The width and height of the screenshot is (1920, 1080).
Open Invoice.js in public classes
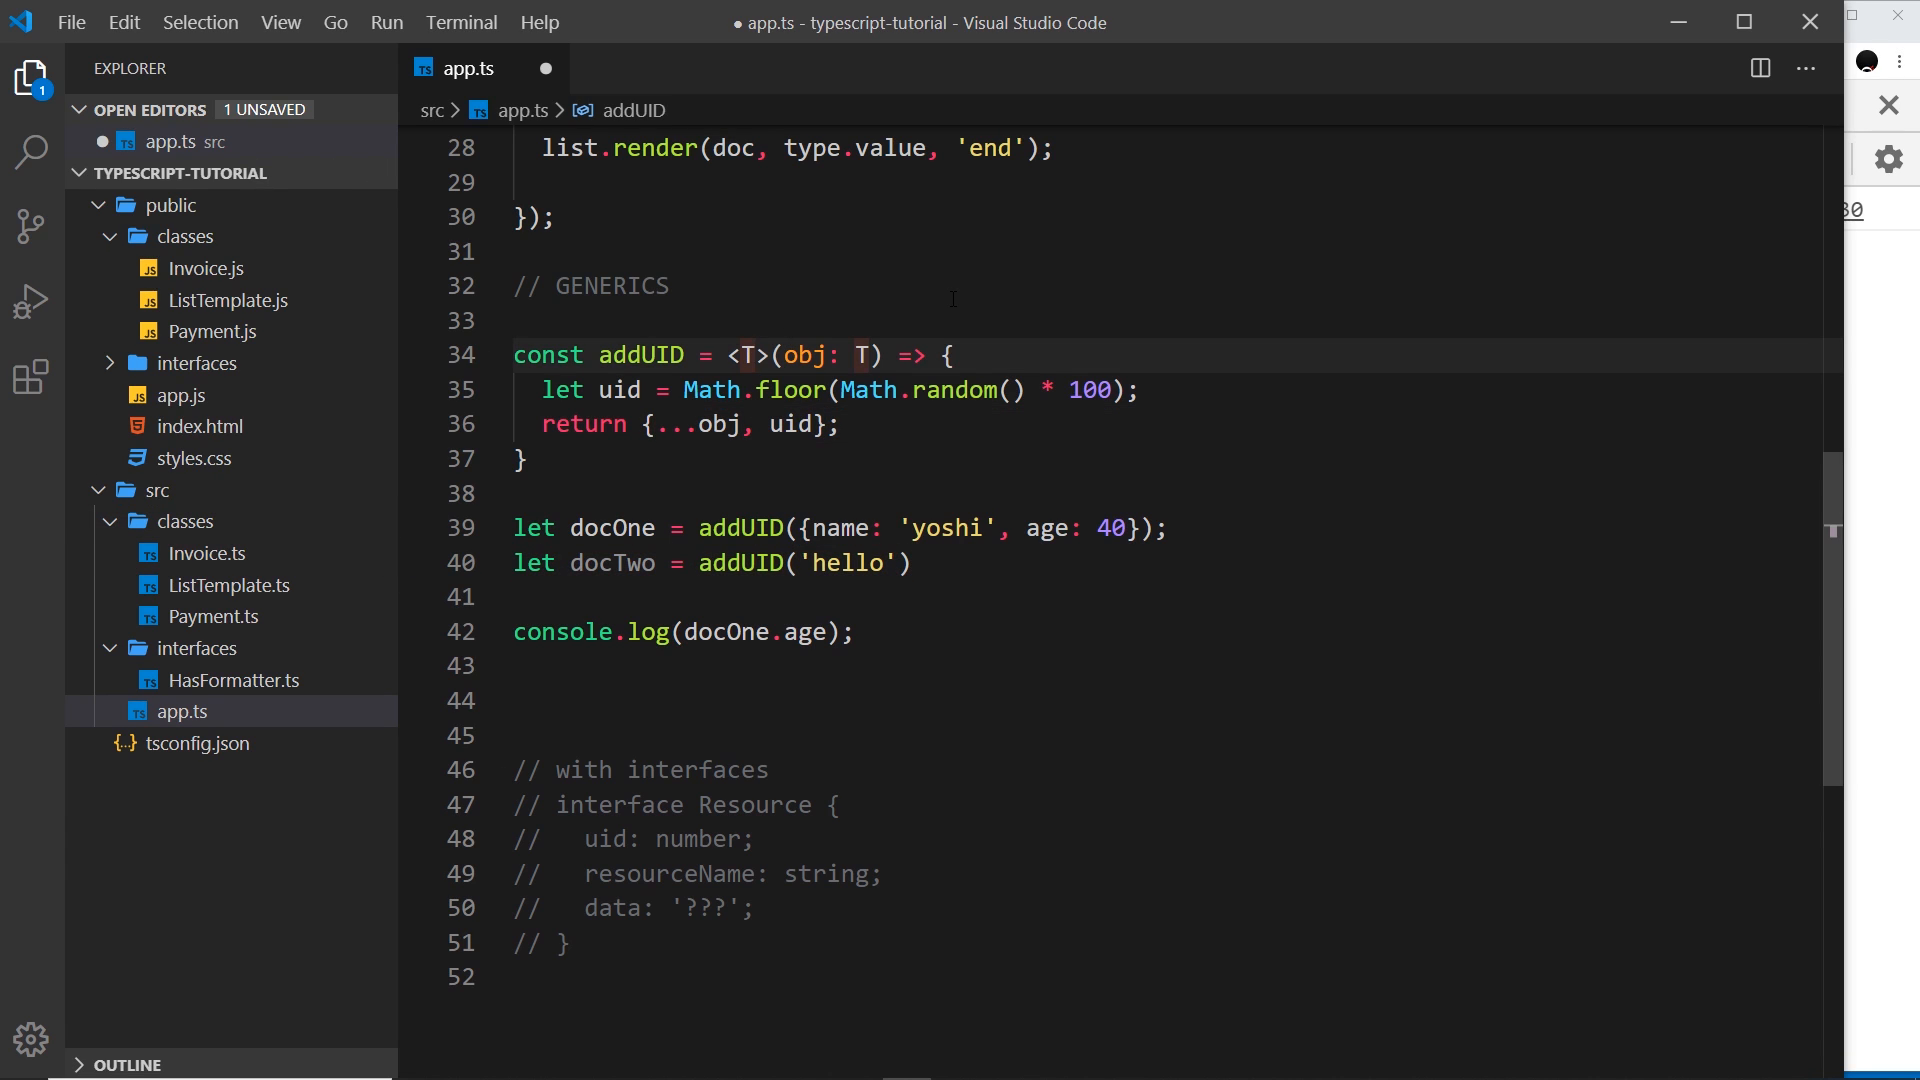pos(206,269)
